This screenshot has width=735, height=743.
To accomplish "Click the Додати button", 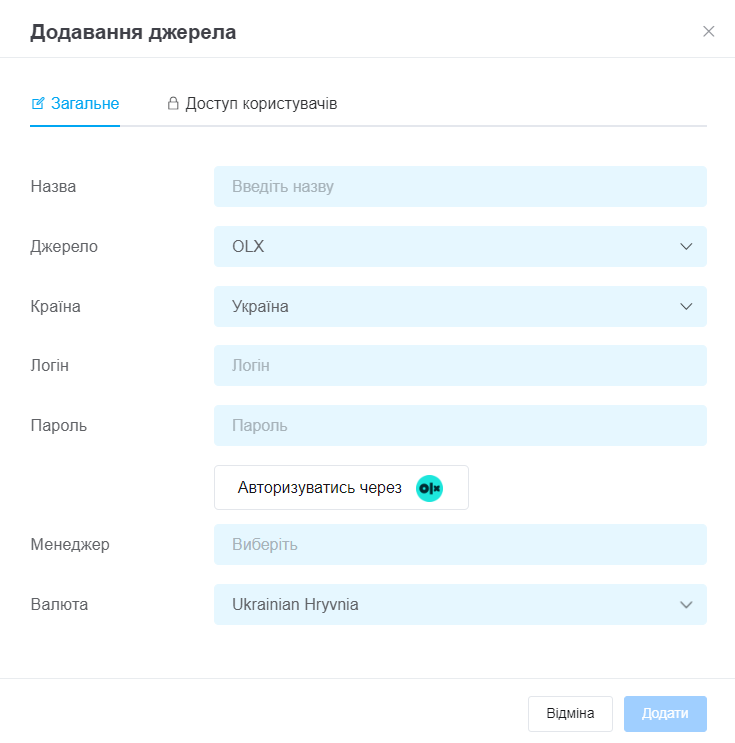I will (x=665, y=714).
